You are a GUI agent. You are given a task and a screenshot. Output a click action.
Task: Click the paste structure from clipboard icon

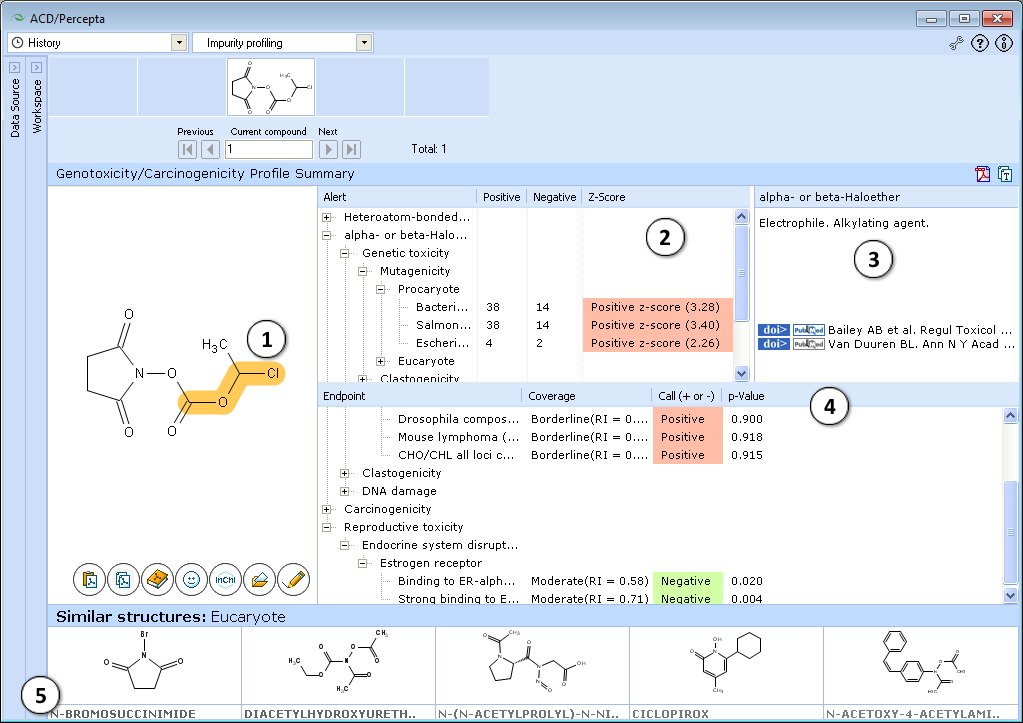pyautogui.click(x=89, y=579)
